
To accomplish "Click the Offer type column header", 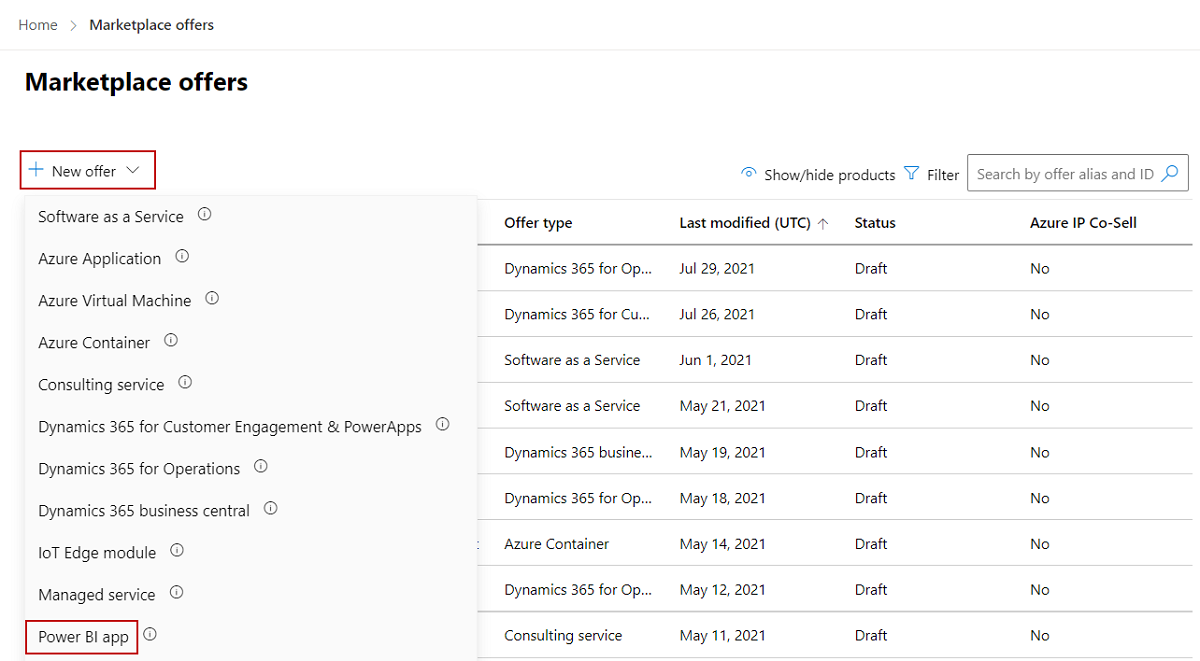I will 538,223.
